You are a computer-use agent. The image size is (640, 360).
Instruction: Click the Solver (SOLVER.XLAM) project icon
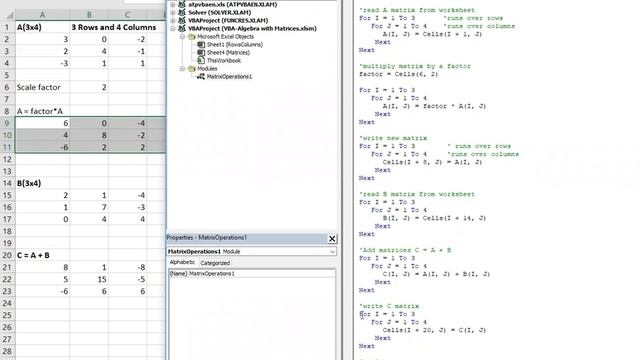point(182,13)
